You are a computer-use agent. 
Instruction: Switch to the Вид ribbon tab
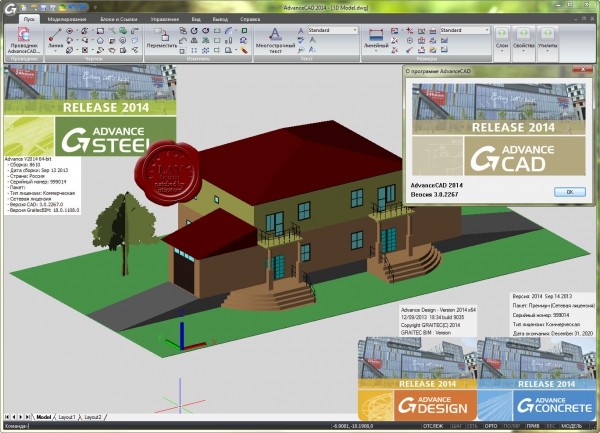click(x=196, y=19)
